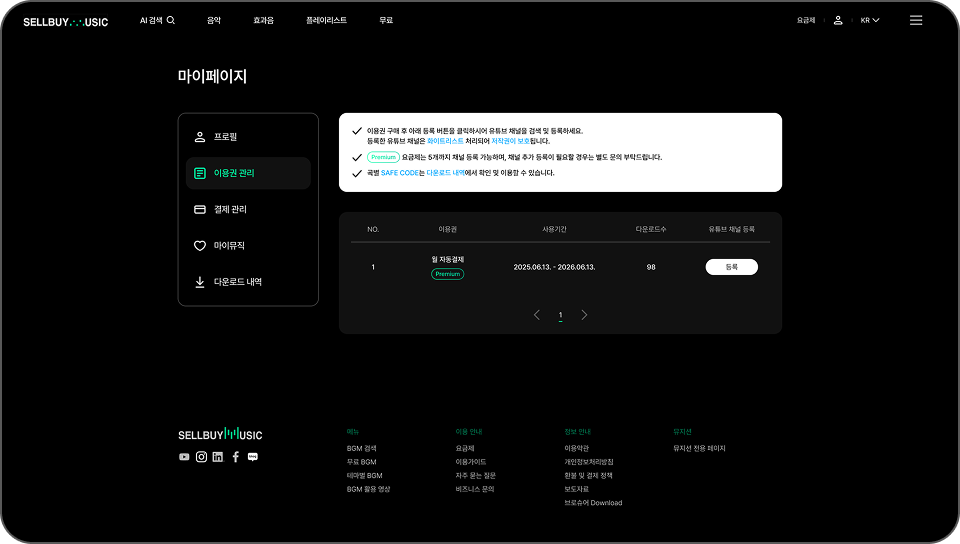
Task: Go to next page arrow
Action: tap(584, 315)
